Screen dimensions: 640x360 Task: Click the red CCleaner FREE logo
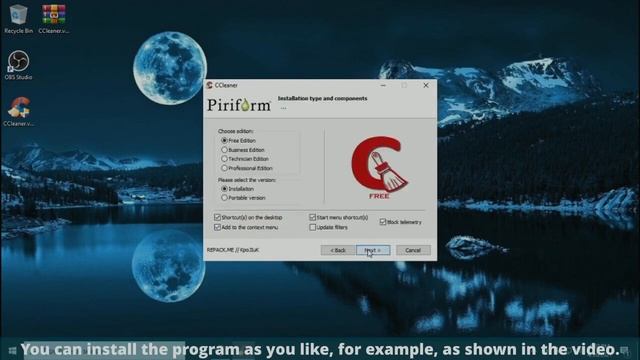(x=380, y=167)
